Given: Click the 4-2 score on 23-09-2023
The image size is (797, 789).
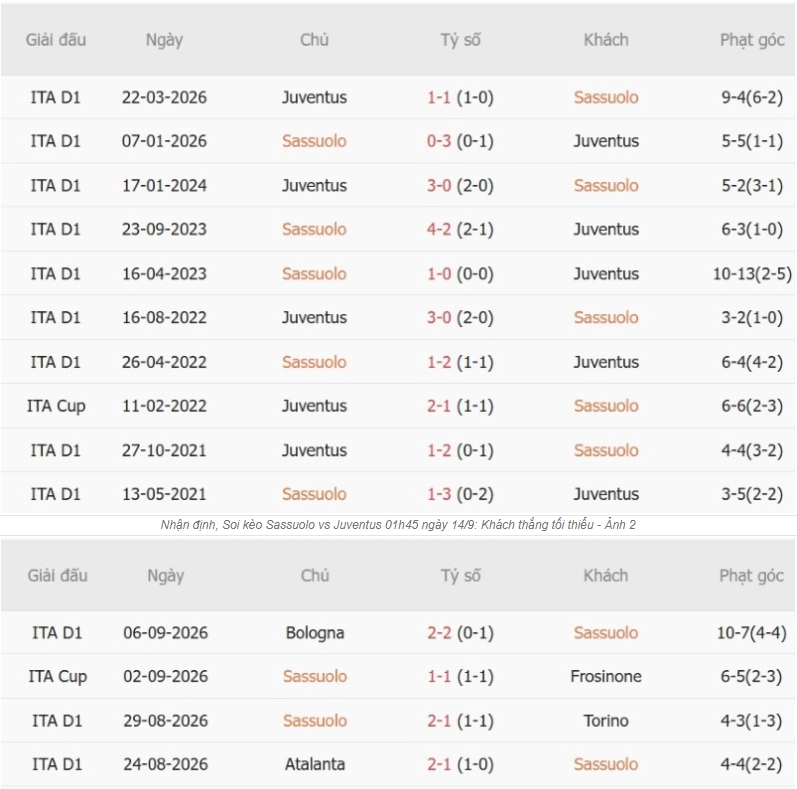Looking at the screenshot, I should (x=439, y=229).
